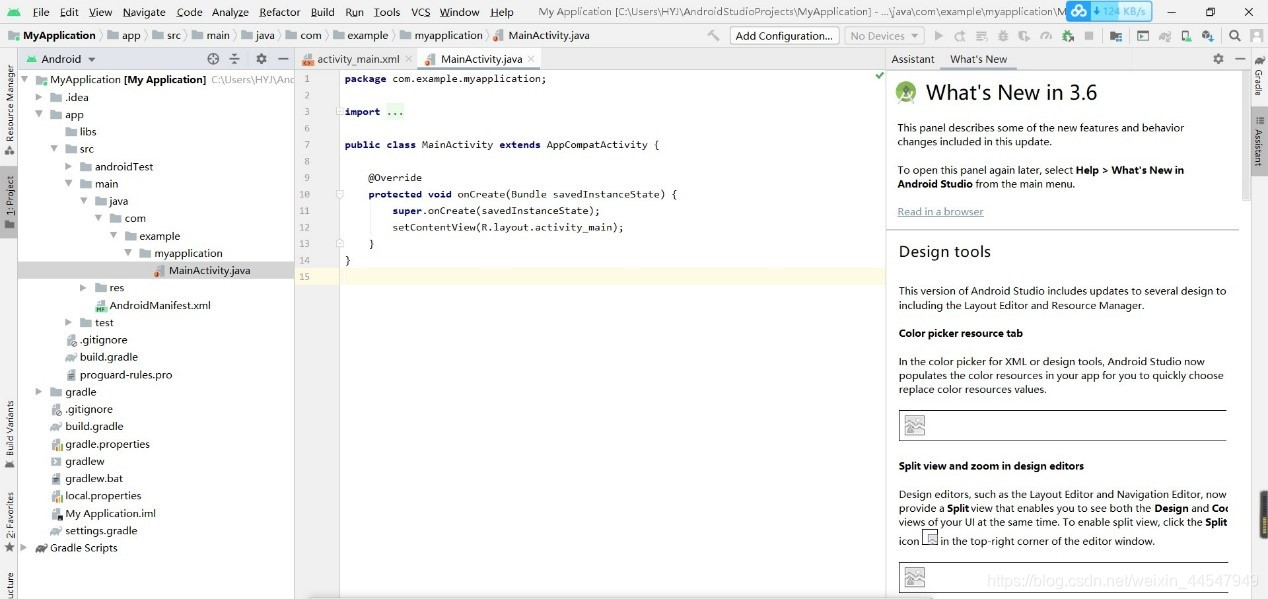Viewport: 1268px width, 599px height.
Task: Open the VCS menu
Action: click(420, 12)
